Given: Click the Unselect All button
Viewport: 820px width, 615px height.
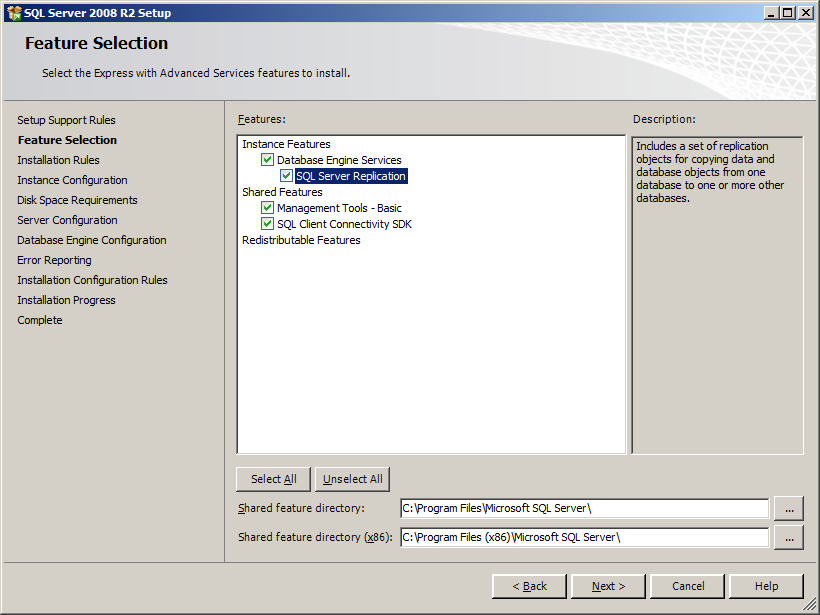Looking at the screenshot, I should point(352,479).
